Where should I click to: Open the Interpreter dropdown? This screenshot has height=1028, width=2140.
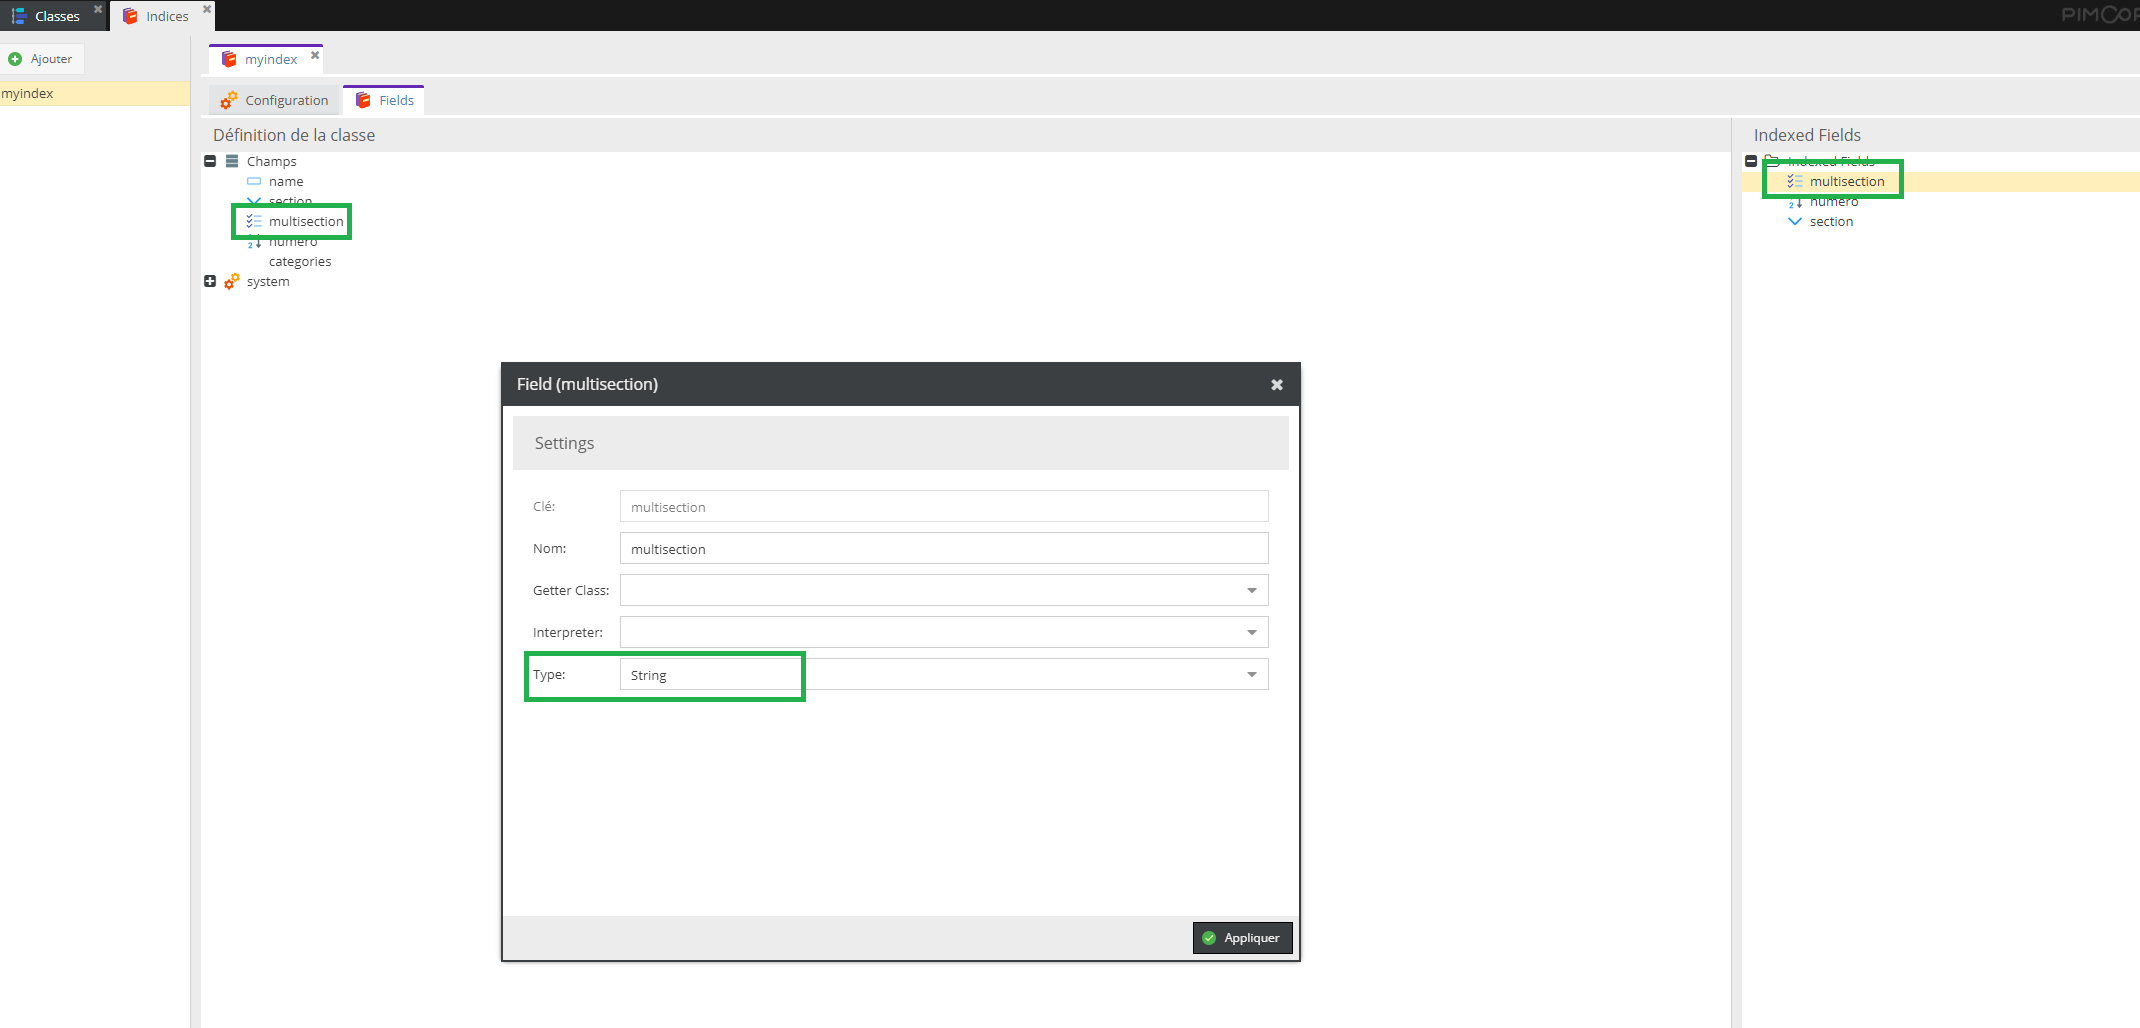[1251, 632]
